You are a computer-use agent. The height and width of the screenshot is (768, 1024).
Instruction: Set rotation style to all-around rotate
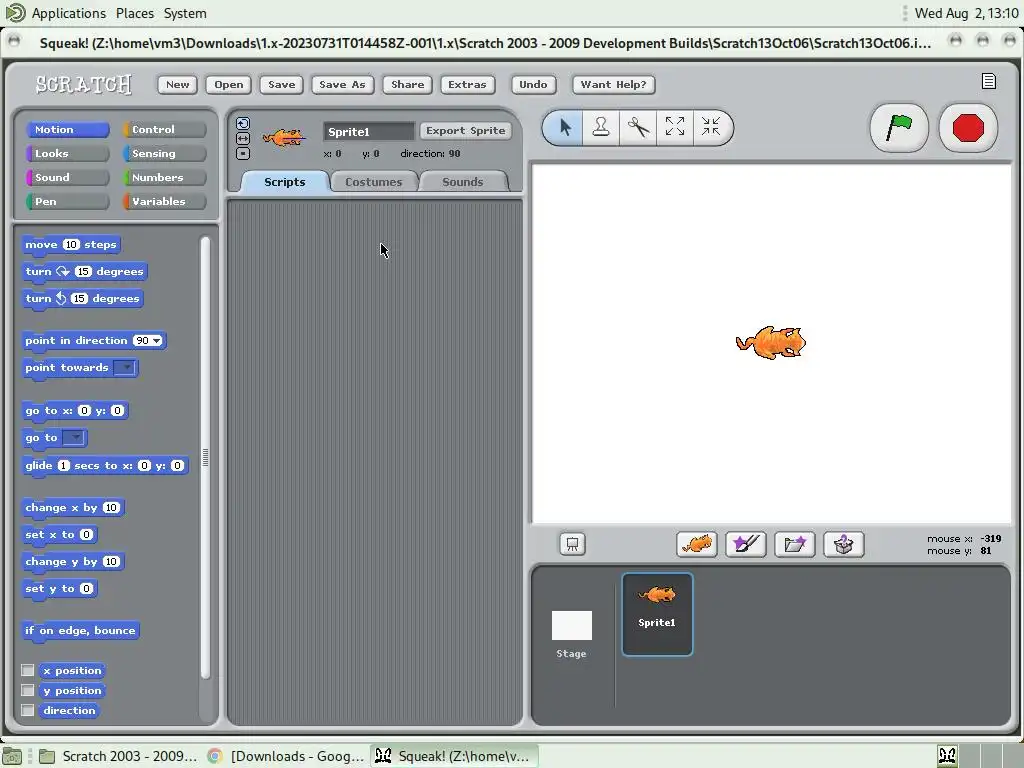pos(243,123)
